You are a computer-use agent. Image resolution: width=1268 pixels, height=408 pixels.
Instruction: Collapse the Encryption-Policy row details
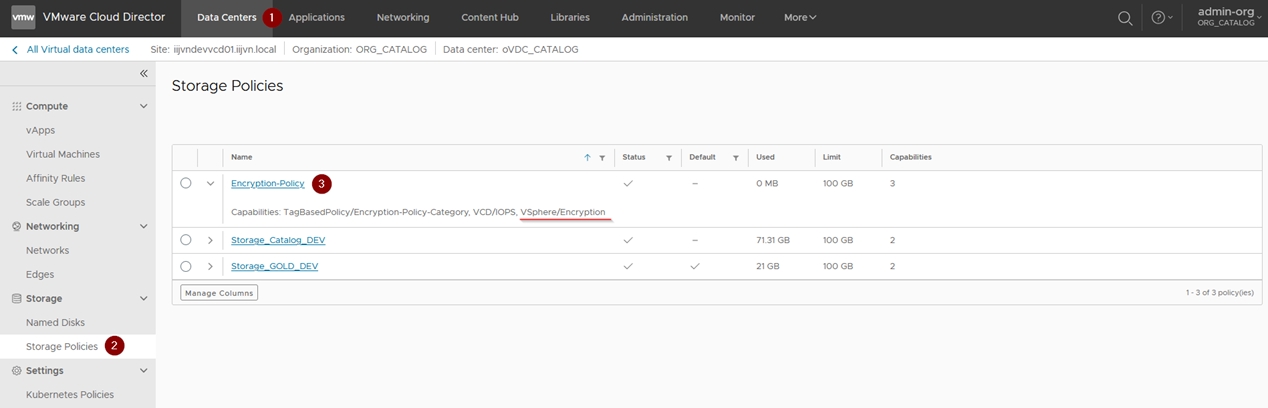(210, 184)
